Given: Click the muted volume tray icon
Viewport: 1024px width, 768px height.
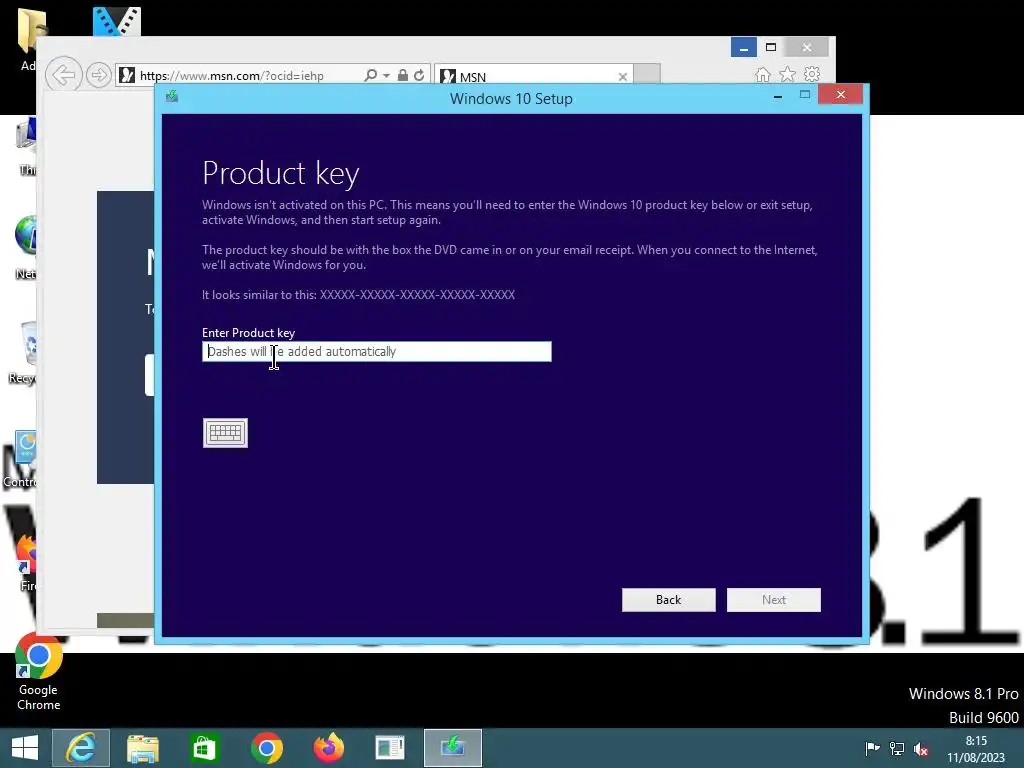Looking at the screenshot, I should click(921, 749).
